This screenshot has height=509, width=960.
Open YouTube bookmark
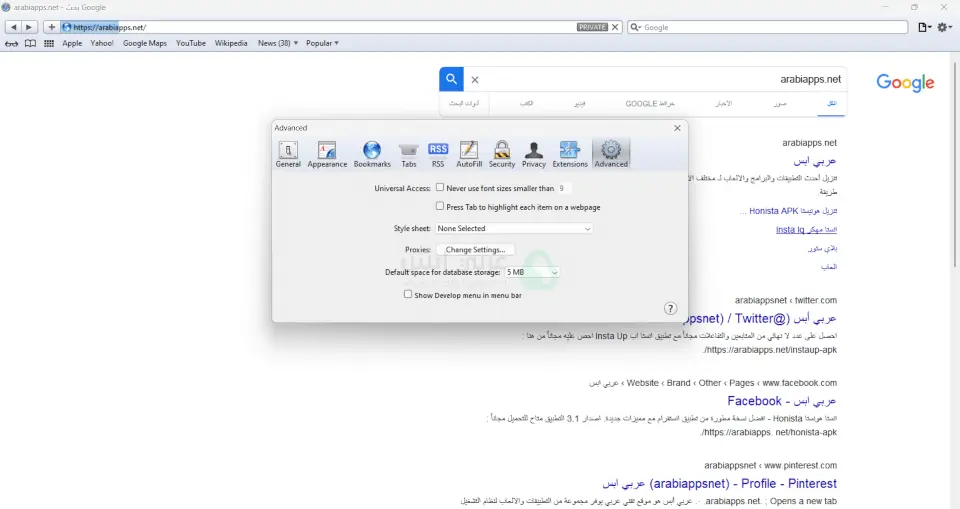[x=190, y=43]
